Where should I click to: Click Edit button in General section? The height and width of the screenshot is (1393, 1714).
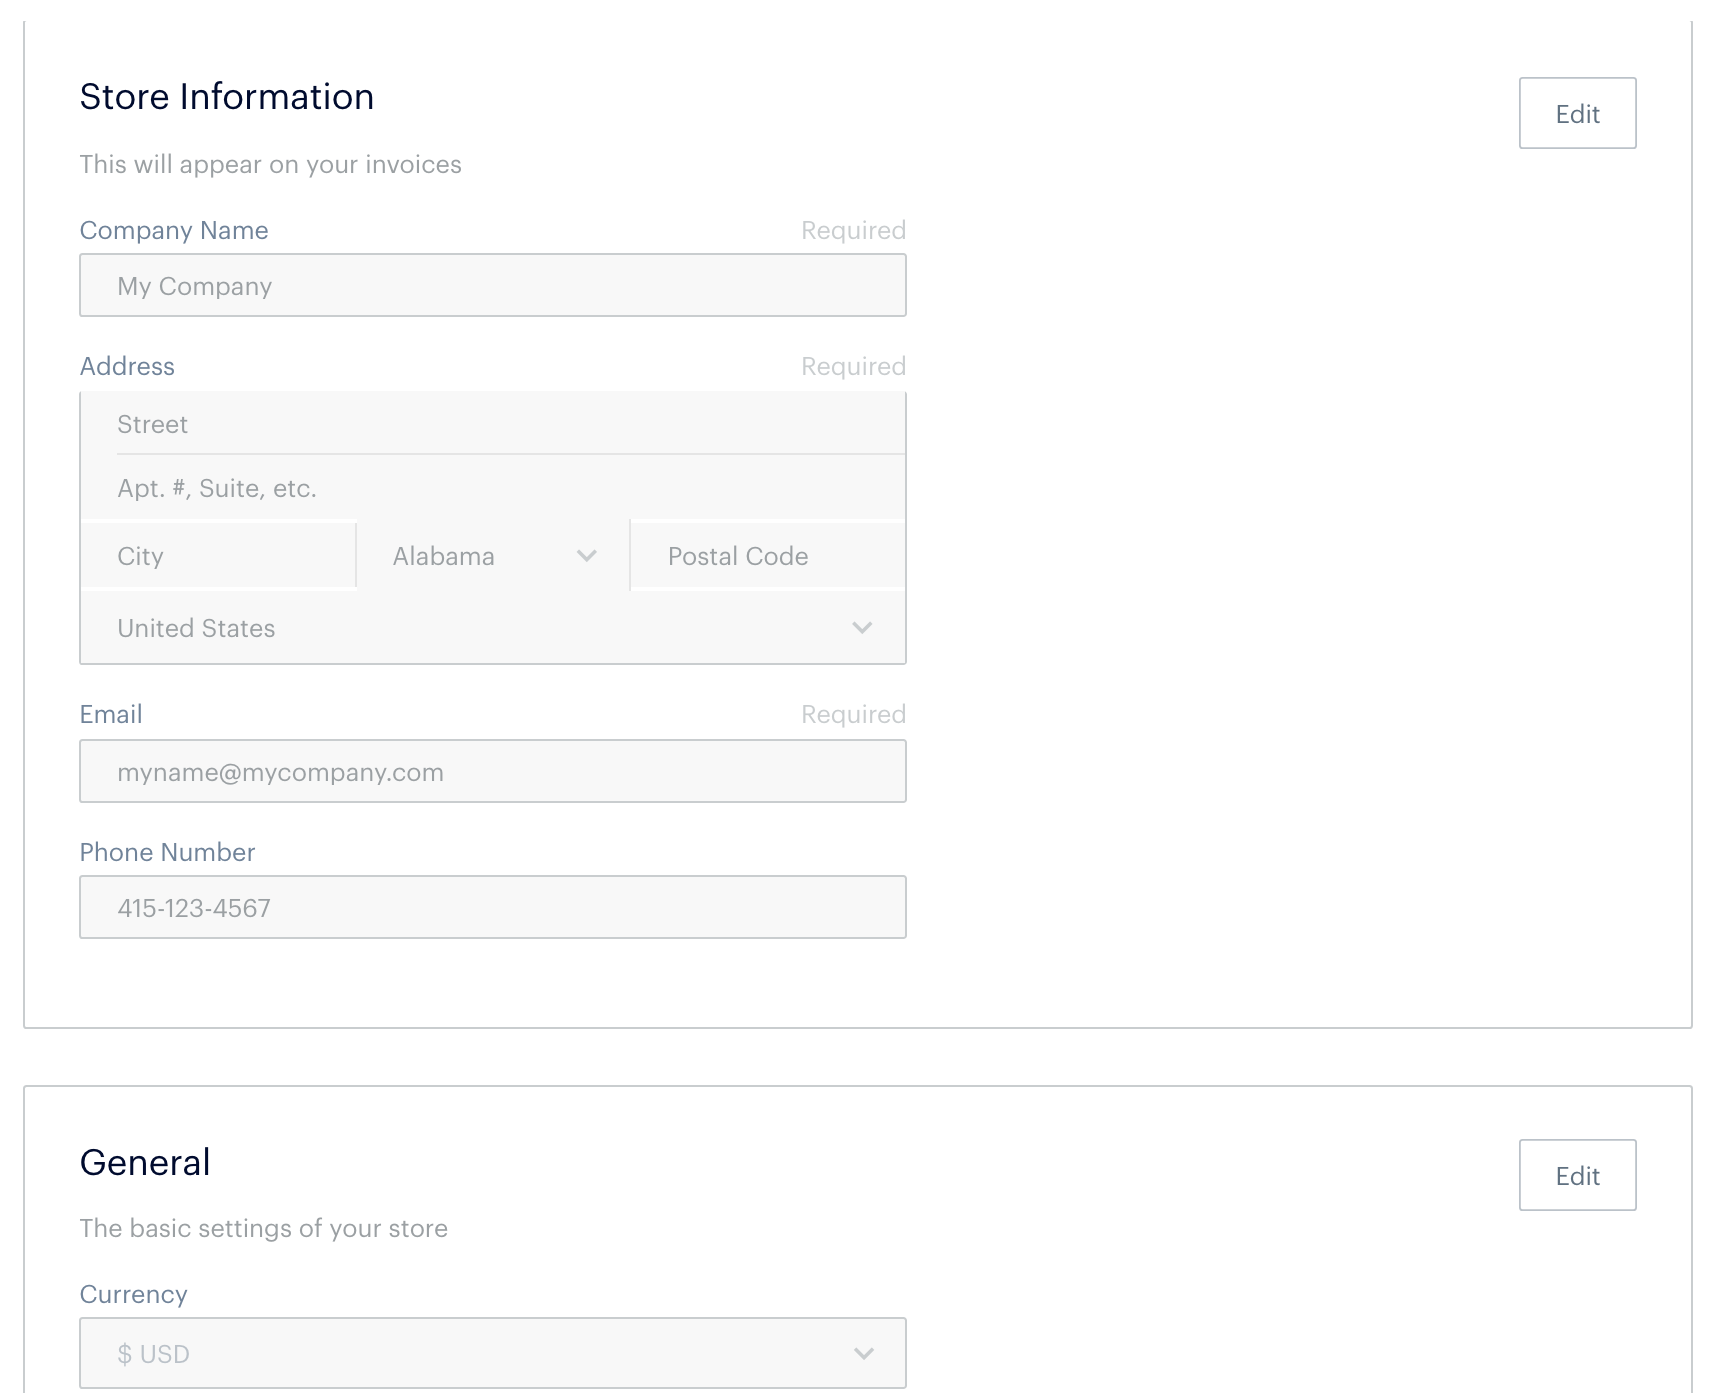pos(1577,1175)
